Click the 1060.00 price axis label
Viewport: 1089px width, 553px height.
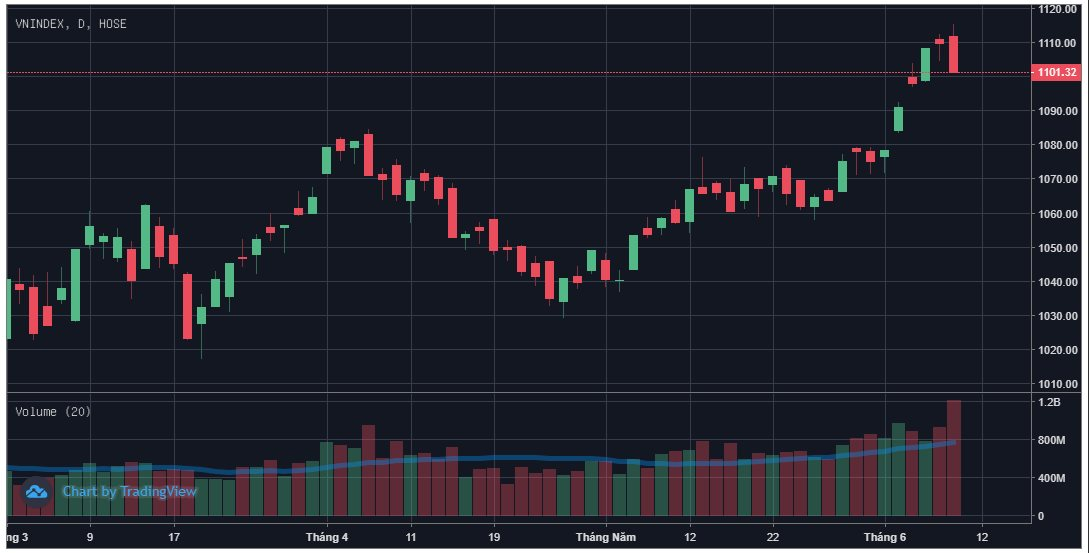tap(1057, 213)
